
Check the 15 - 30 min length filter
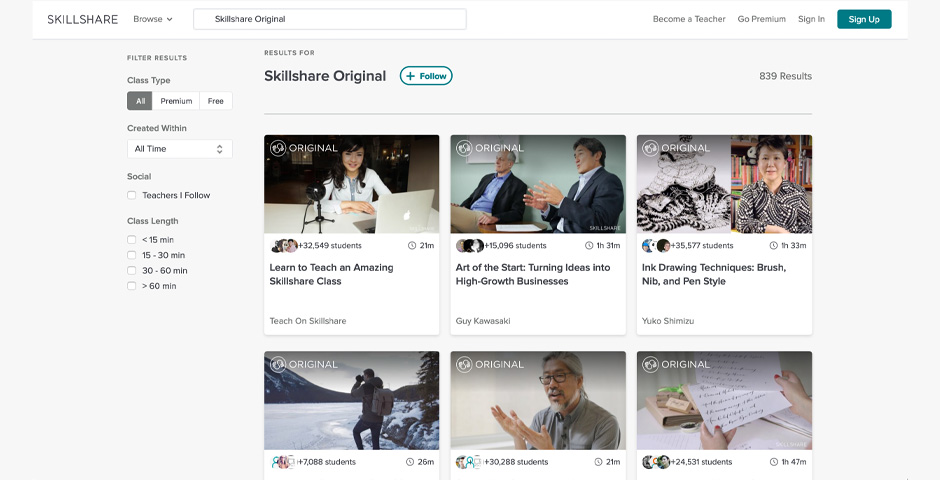coord(131,255)
